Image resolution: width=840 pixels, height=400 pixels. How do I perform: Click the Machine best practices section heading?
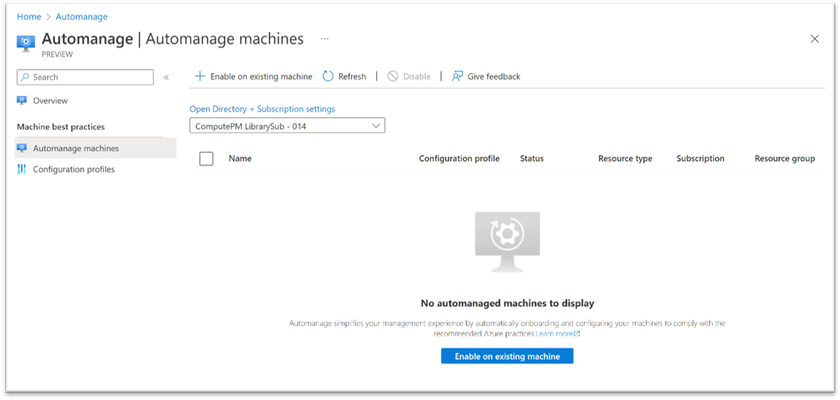61,127
